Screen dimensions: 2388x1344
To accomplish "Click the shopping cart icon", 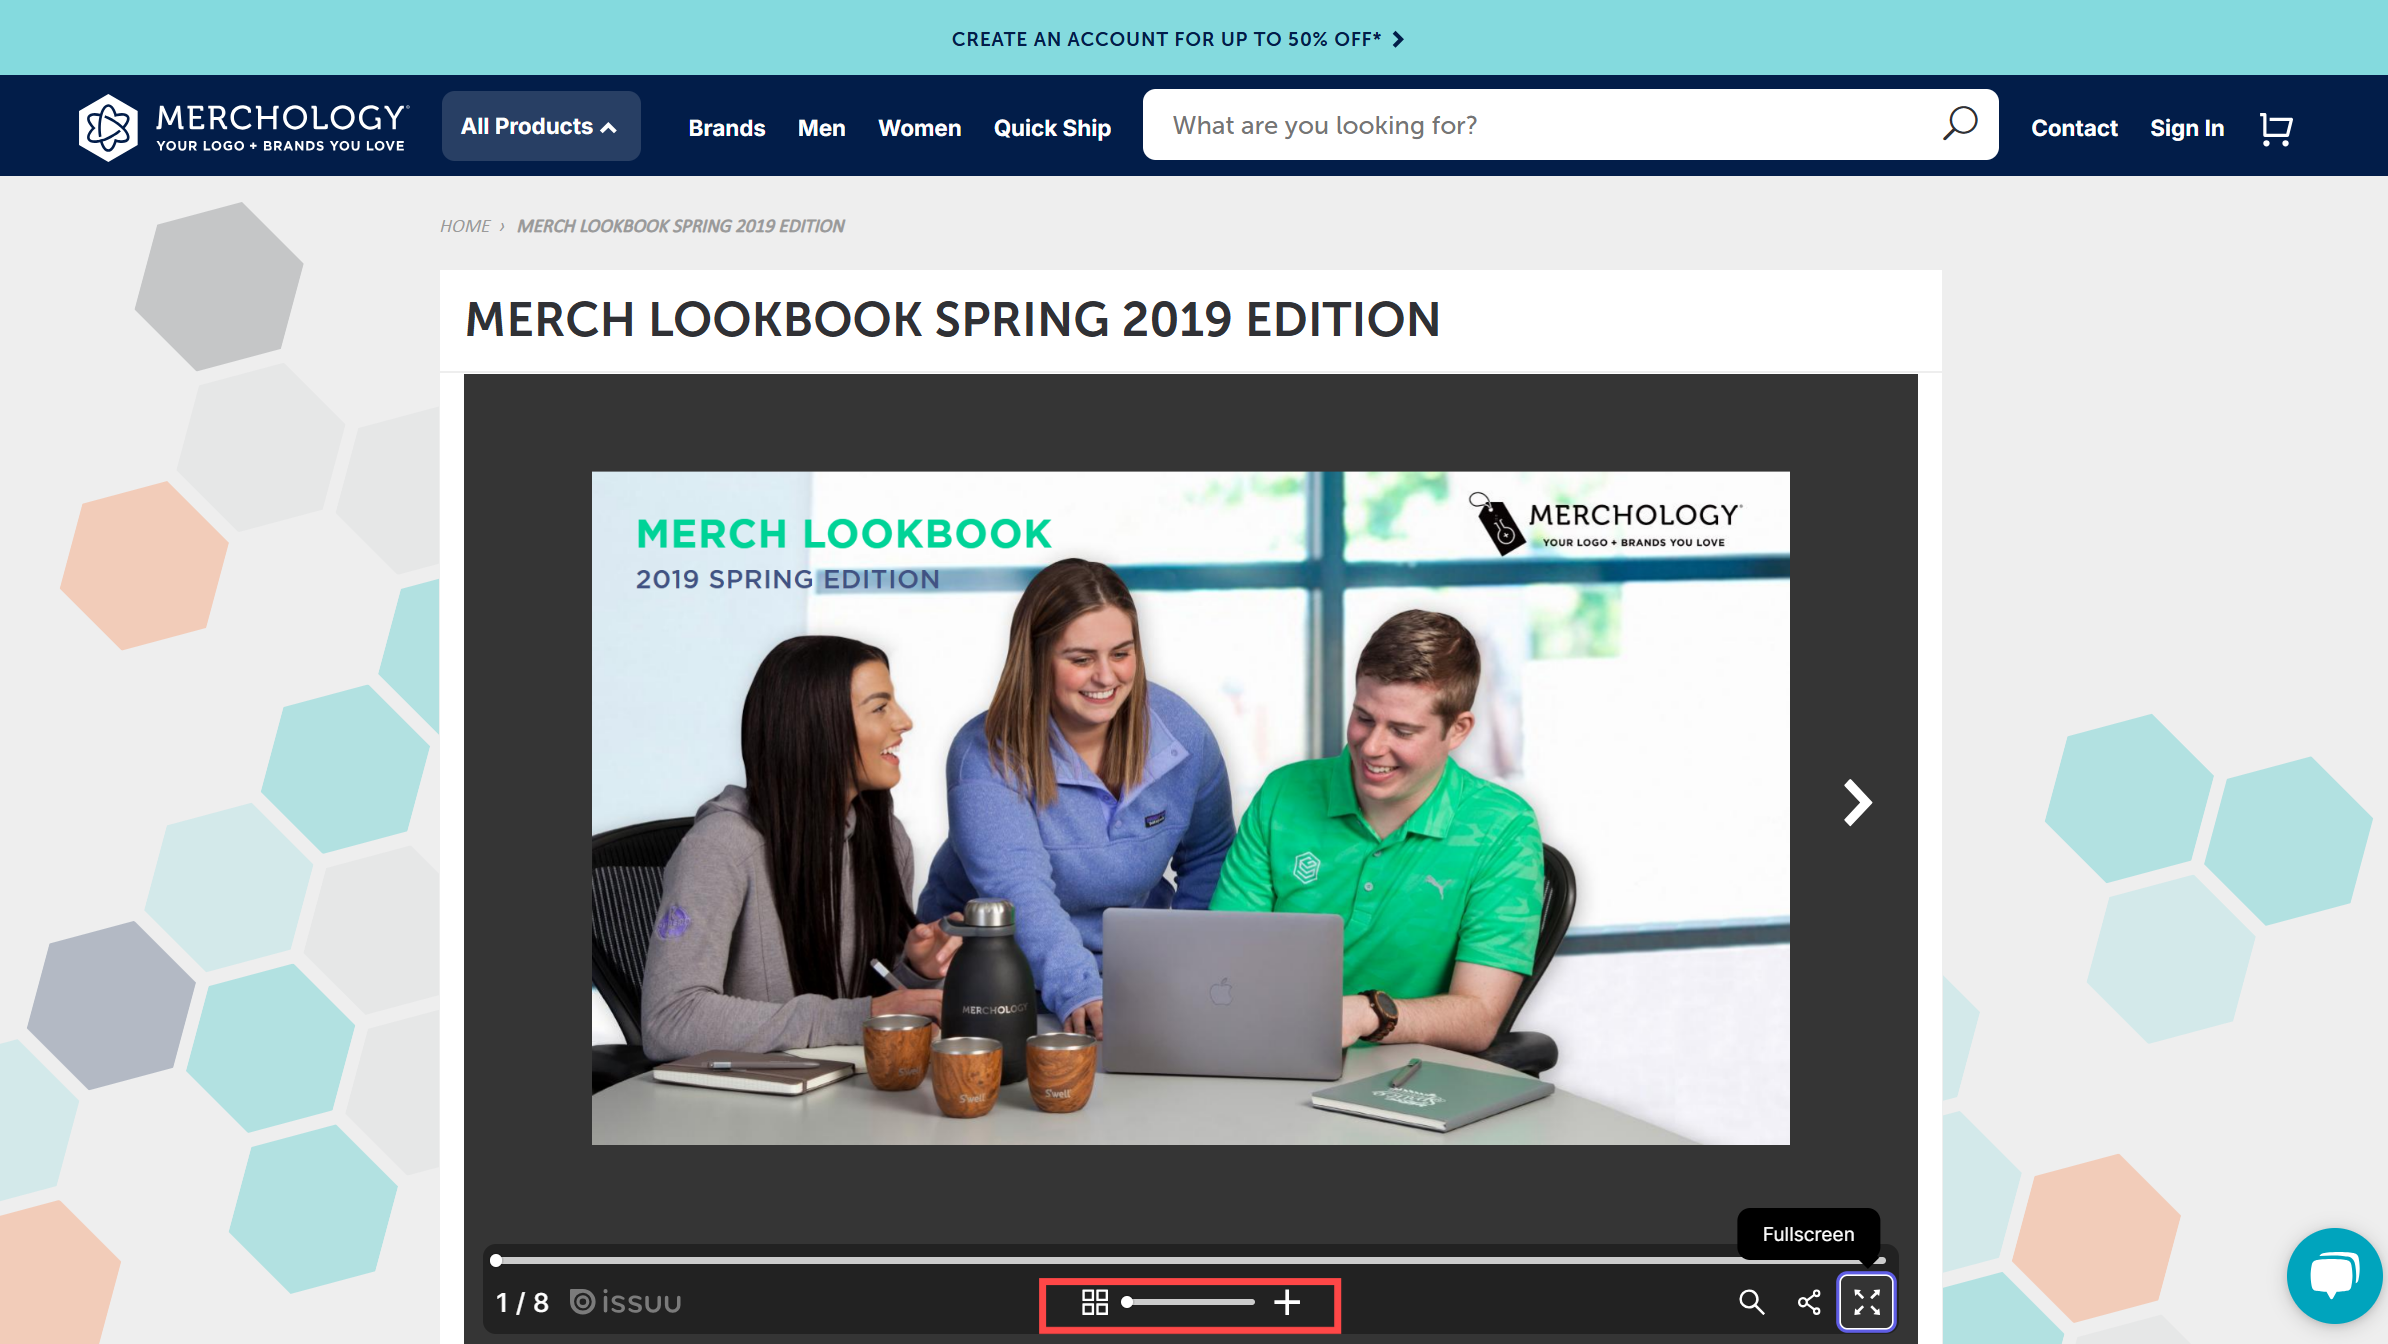I will [2276, 128].
